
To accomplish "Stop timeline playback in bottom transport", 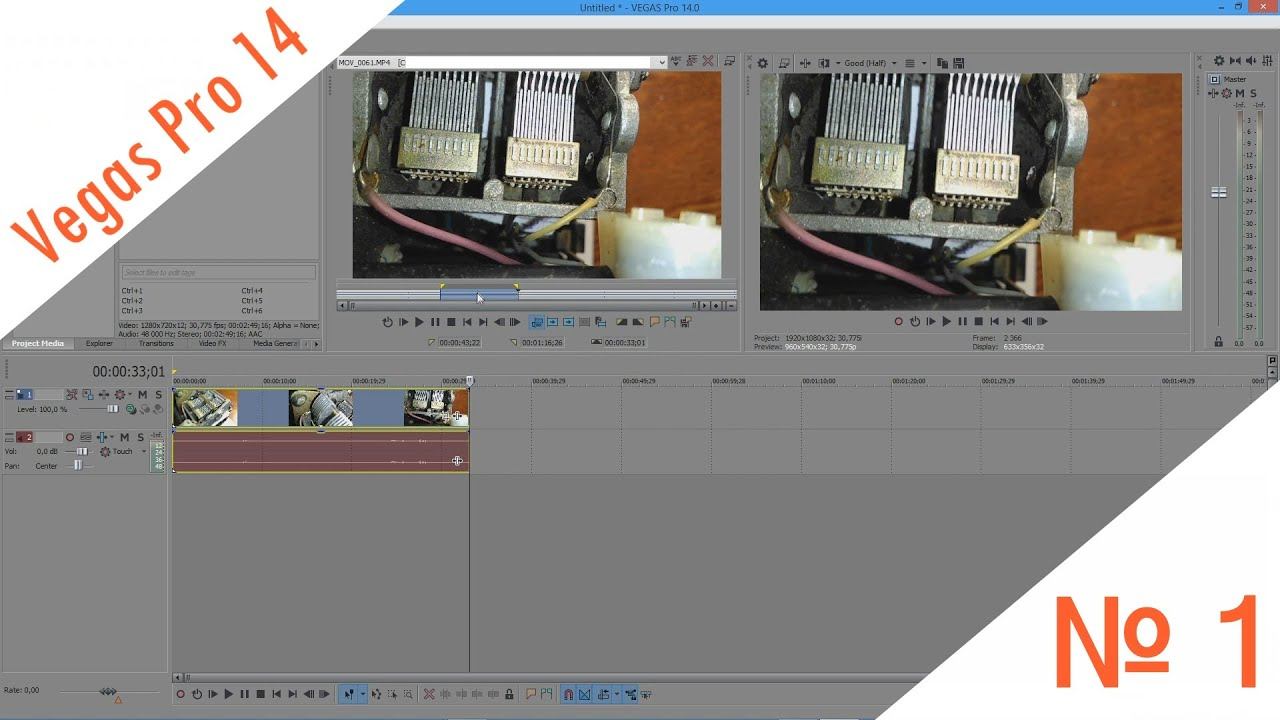I will (x=260, y=694).
